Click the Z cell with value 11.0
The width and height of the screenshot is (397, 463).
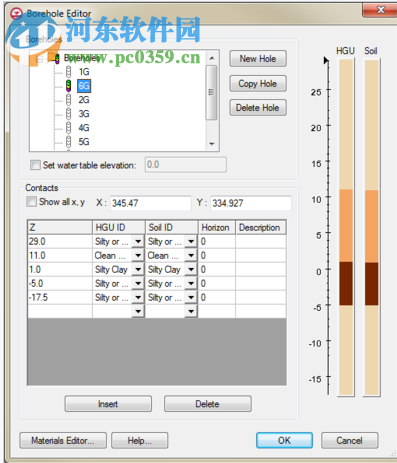pos(60,255)
